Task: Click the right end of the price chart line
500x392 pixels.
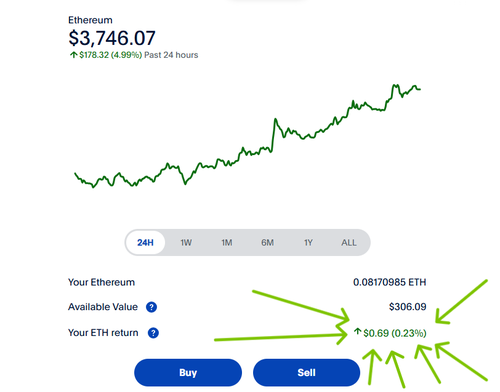Action: [420, 89]
